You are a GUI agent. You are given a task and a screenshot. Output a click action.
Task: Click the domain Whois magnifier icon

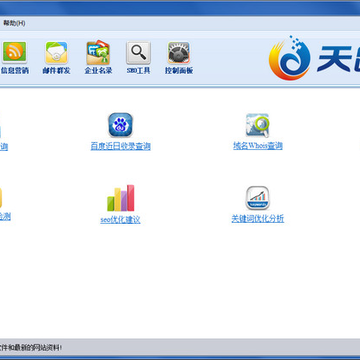coord(257,125)
